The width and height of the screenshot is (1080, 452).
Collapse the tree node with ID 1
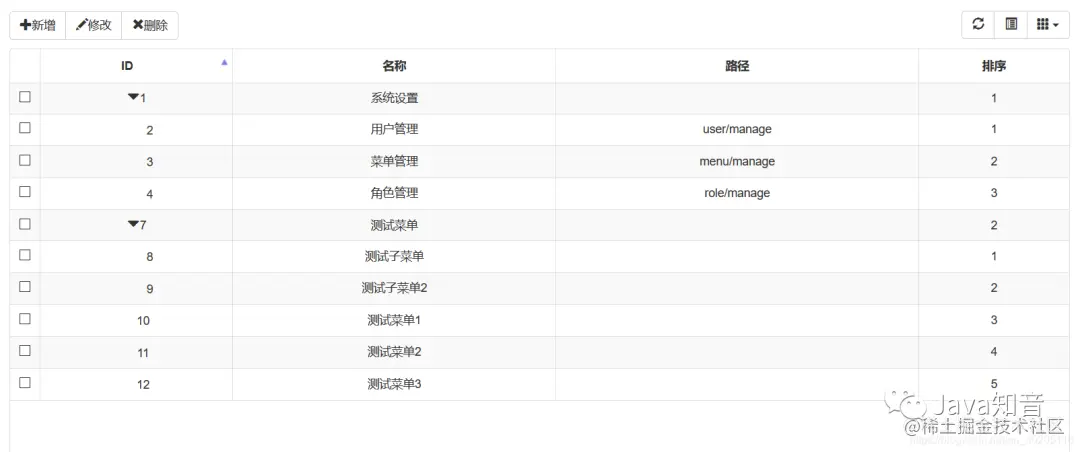[133, 97]
